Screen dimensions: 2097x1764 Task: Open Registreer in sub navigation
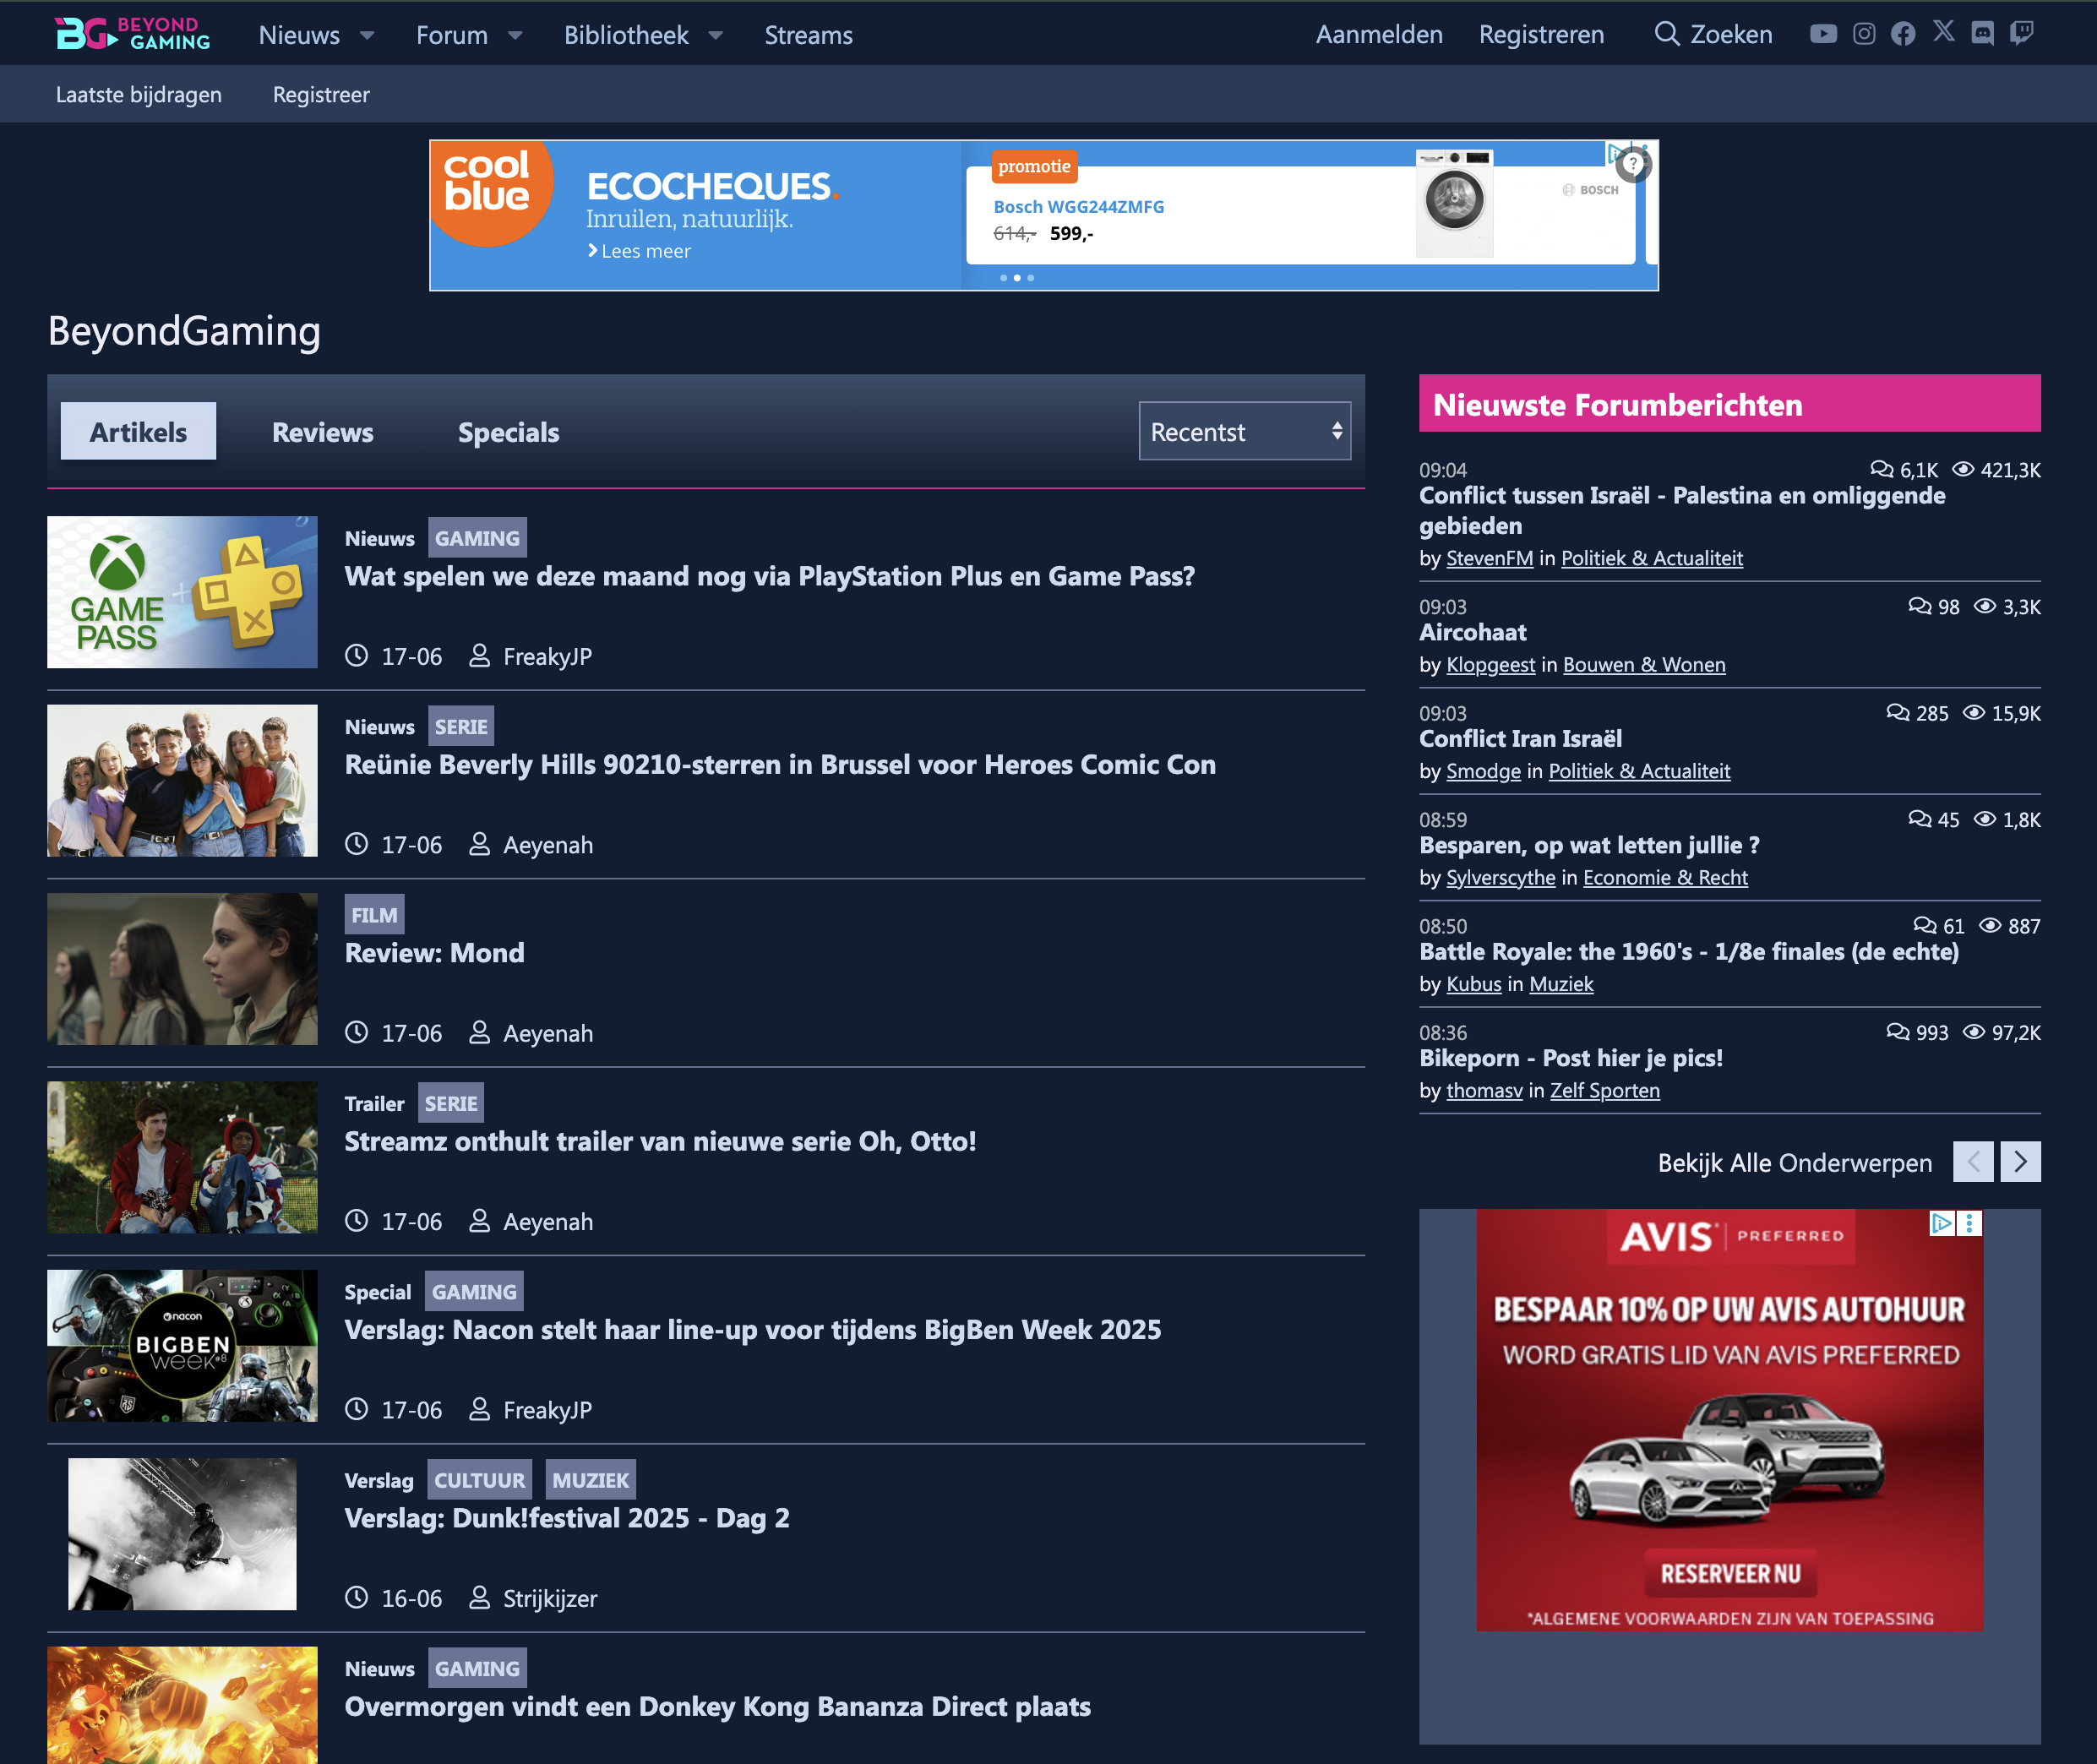(x=321, y=94)
